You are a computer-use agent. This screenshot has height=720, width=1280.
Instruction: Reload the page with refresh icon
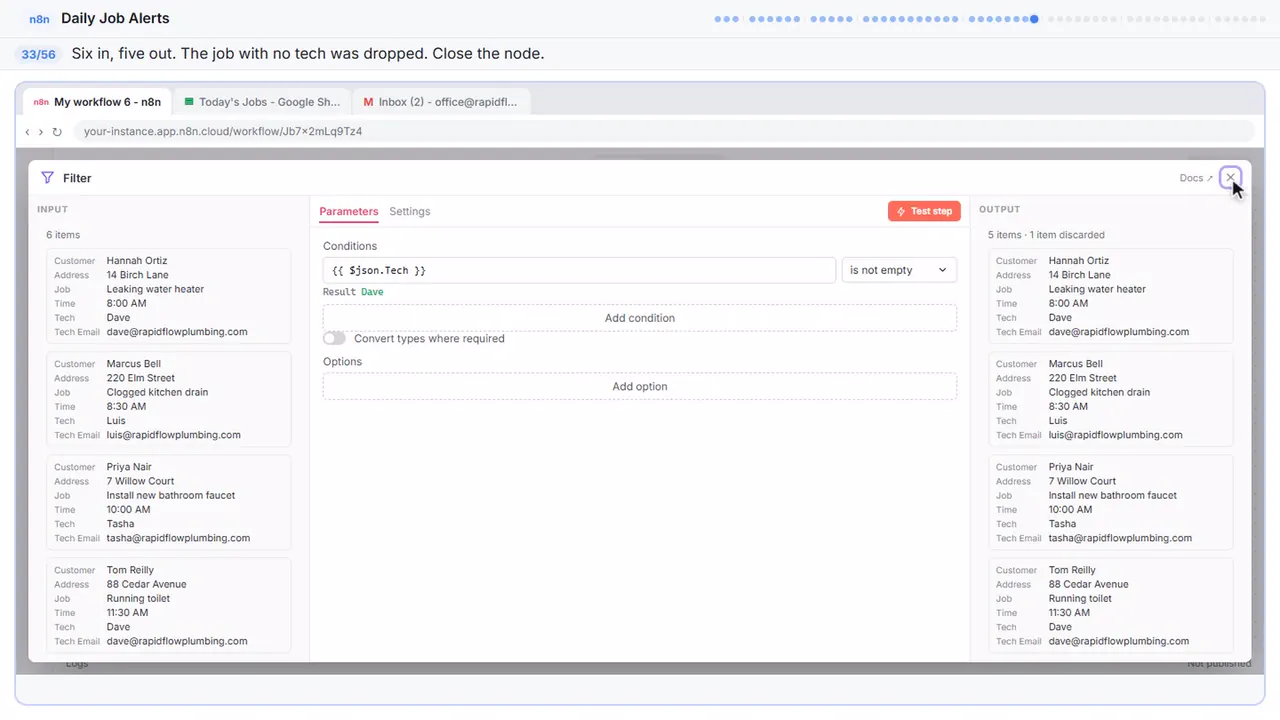pyautogui.click(x=57, y=131)
